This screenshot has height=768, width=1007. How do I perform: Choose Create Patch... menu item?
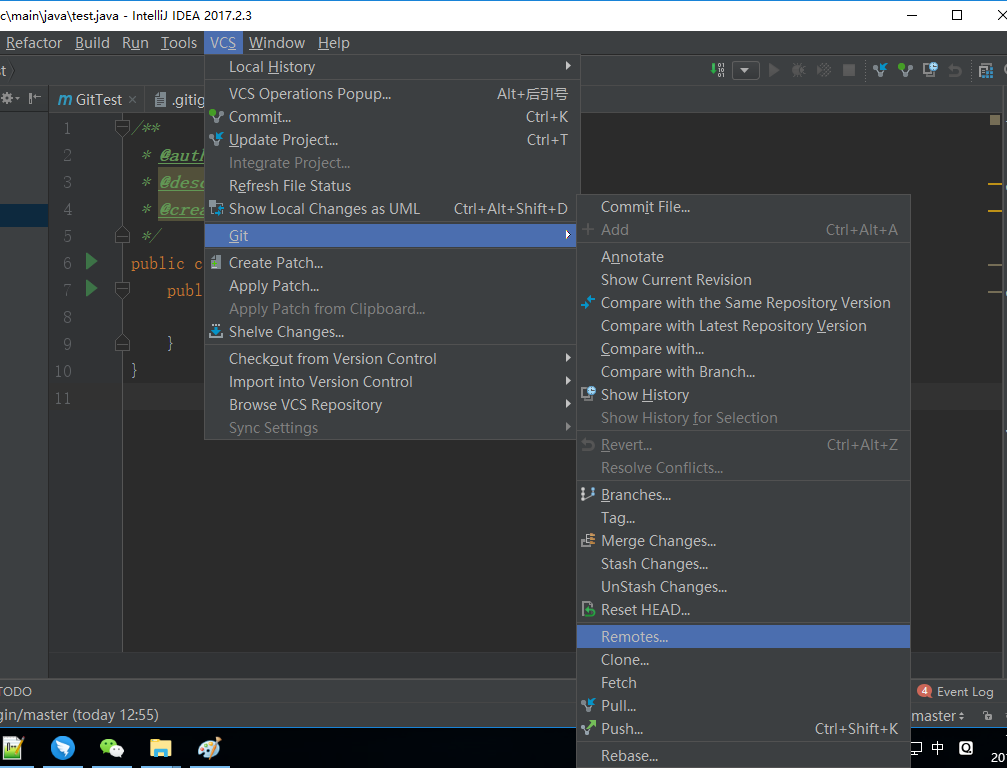coord(390,263)
